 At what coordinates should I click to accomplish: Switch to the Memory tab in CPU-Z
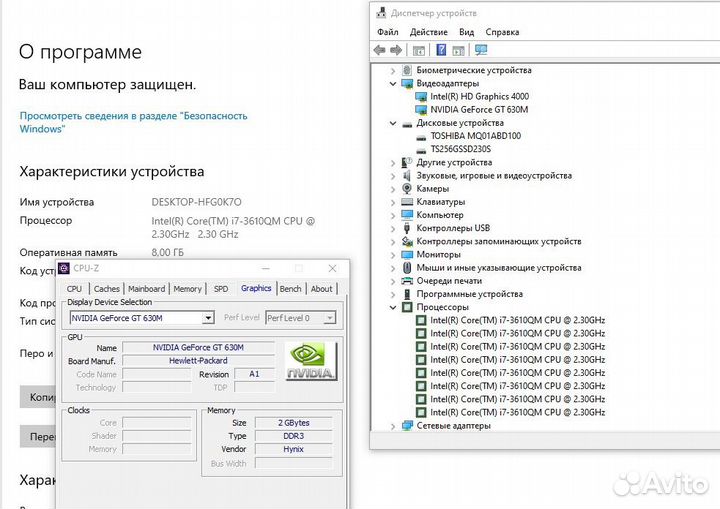(x=187, y=289)
